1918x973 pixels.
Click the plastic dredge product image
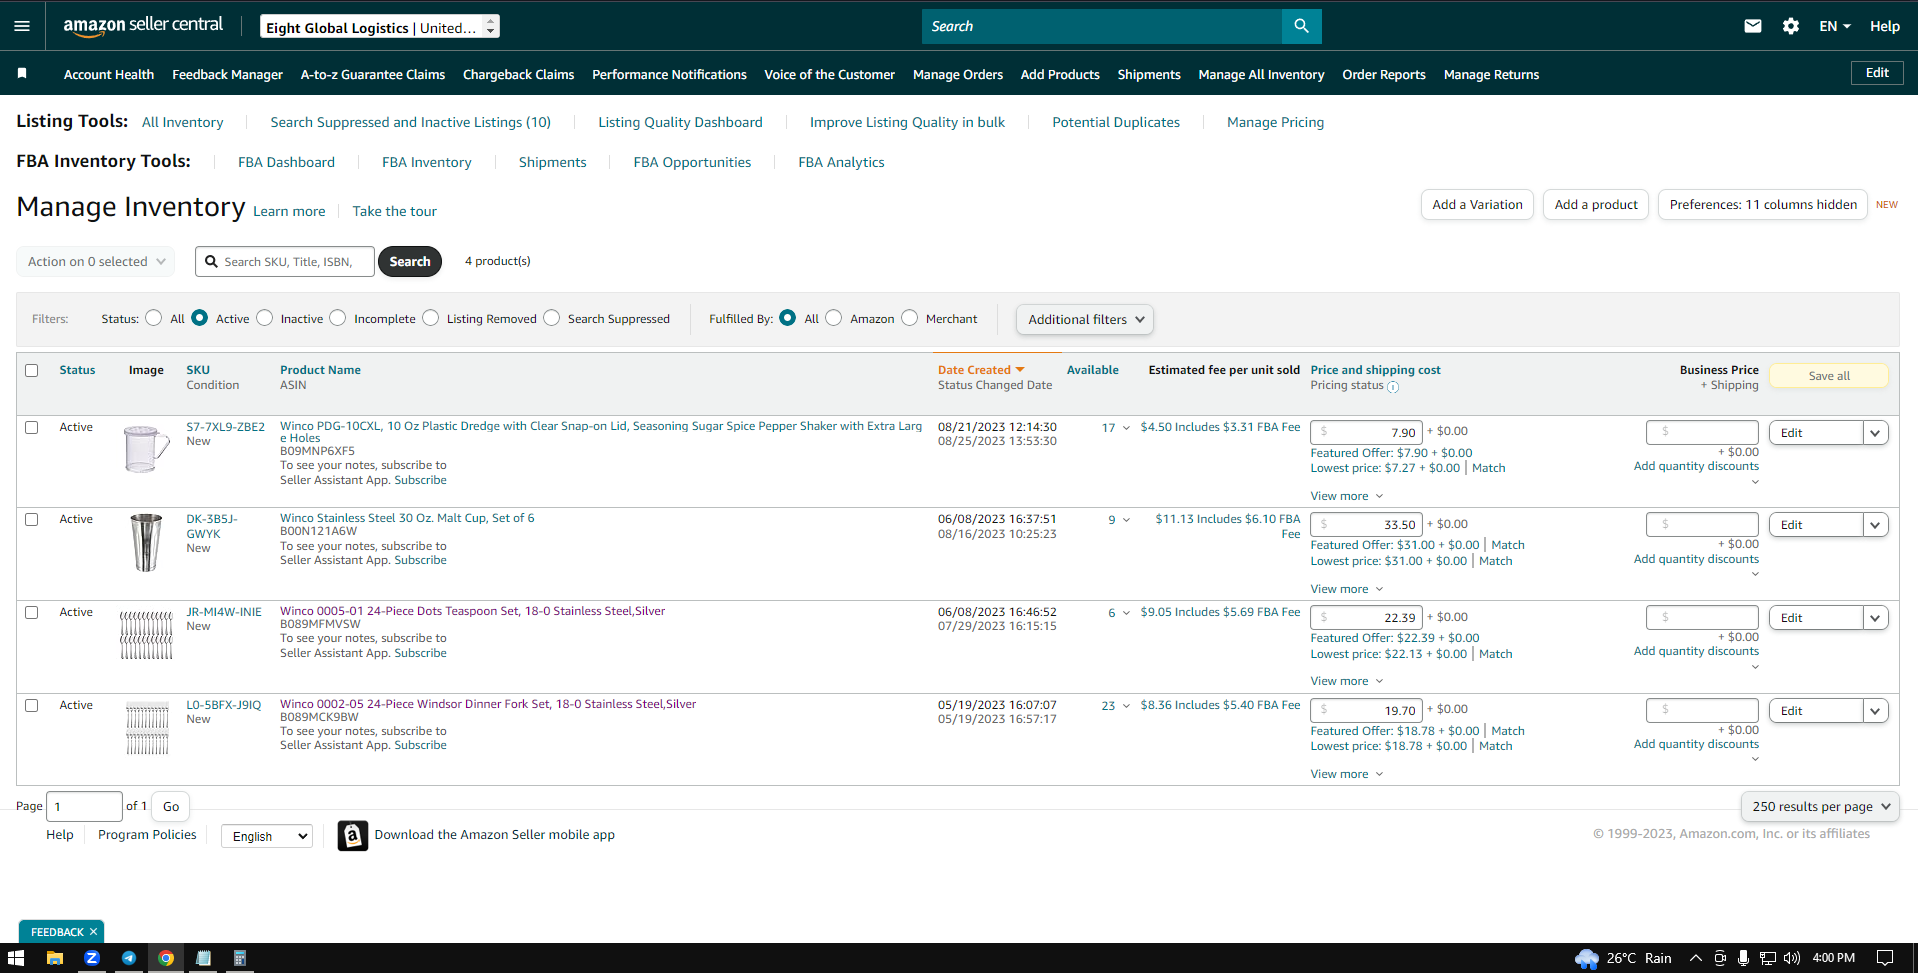click(x=146, y=449)
